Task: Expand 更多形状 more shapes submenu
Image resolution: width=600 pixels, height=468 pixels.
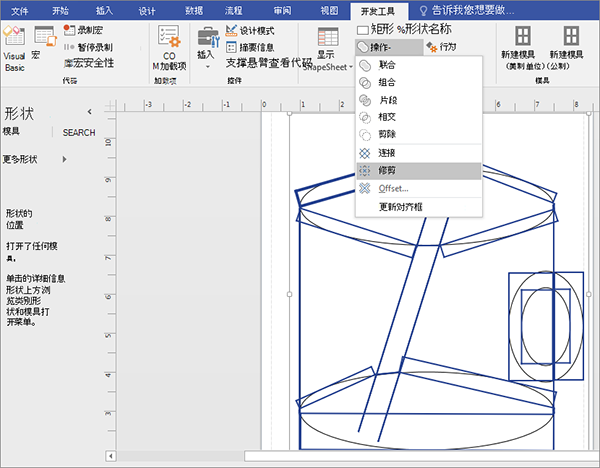Action: (x=36, y=159)
